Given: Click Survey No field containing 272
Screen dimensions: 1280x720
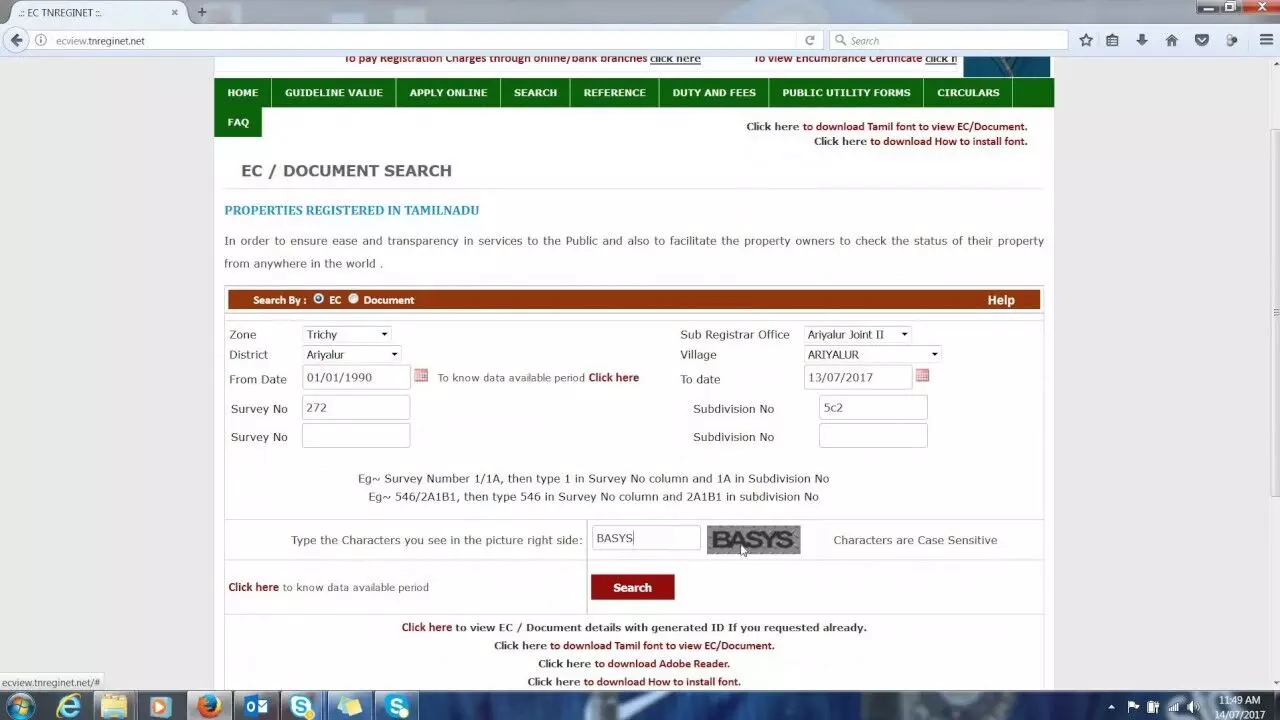Looking at the screenshot, I should tap(356, 408).
